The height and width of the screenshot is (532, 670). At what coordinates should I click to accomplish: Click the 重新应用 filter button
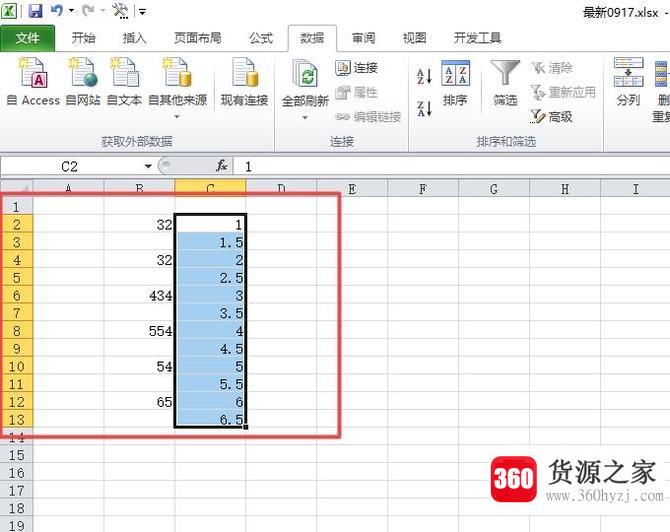563,92
